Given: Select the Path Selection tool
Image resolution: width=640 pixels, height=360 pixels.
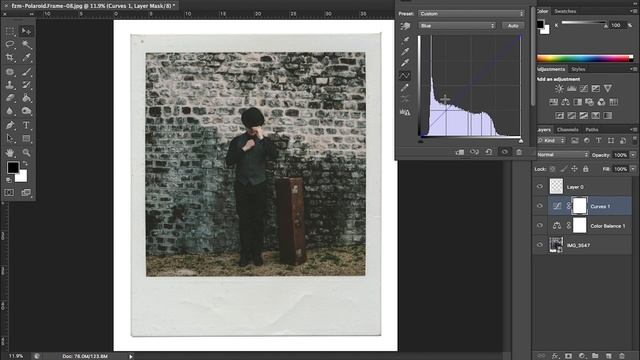Looking at the screenshot, I should [x=10, y=138].
